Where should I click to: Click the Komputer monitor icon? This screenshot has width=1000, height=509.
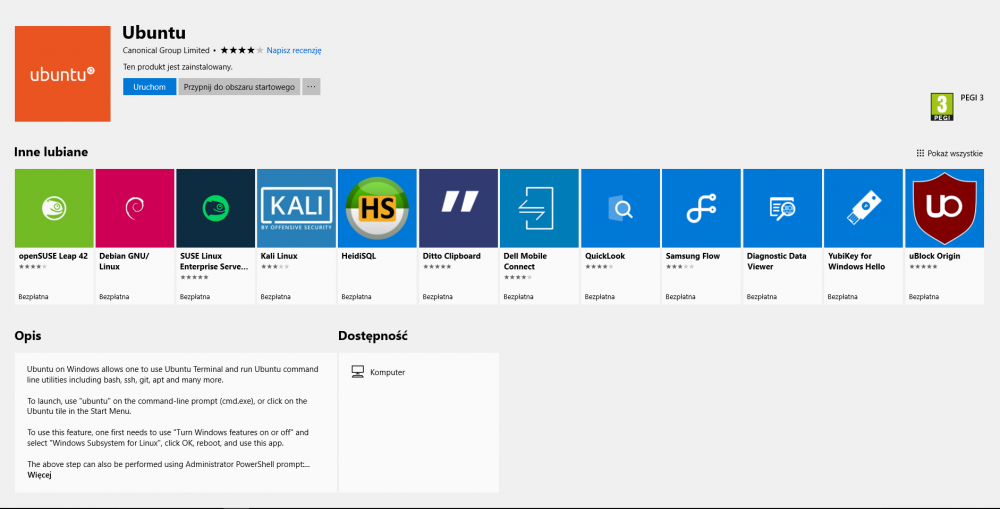[x=358, y=372]
